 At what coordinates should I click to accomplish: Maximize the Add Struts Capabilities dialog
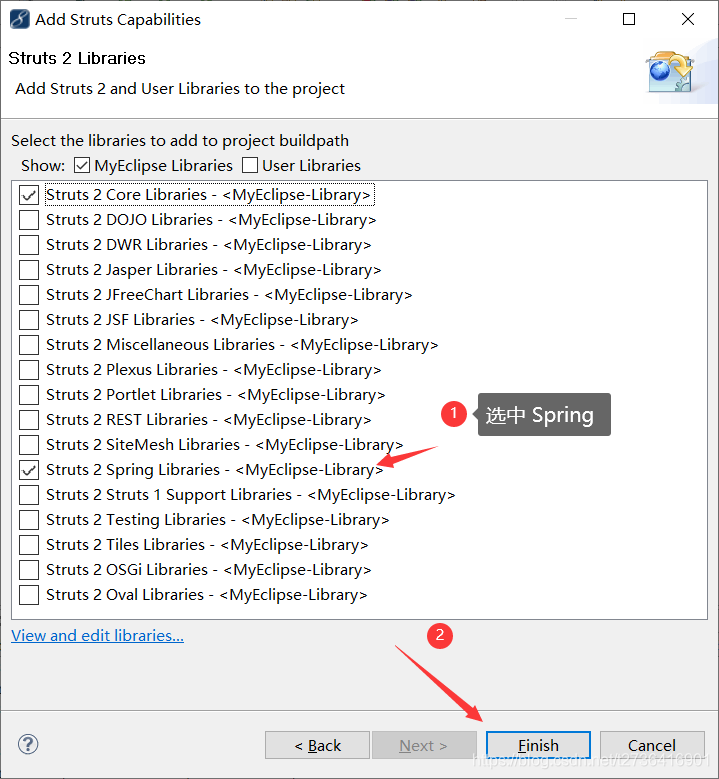(x=629, y=19)
